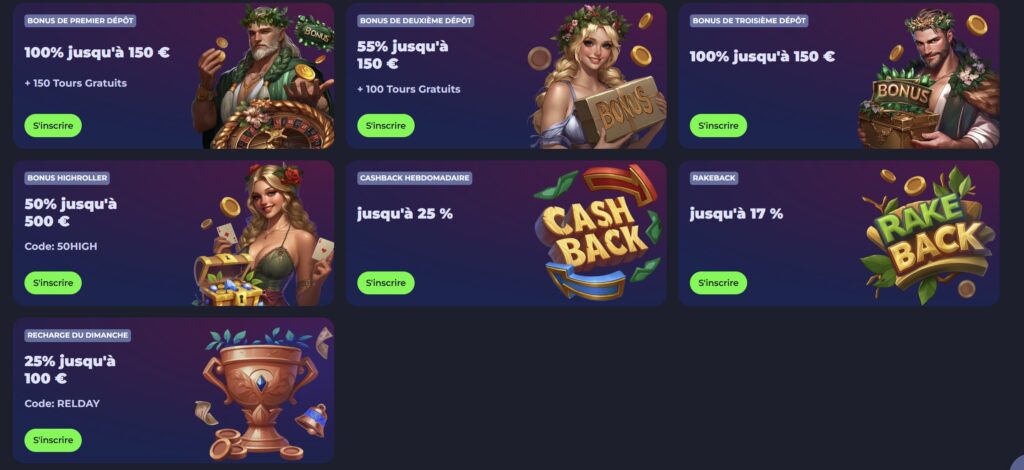Click the bearded man with roulette wheel
Viewport: 1024px width, 470px height.
(263, 77)
